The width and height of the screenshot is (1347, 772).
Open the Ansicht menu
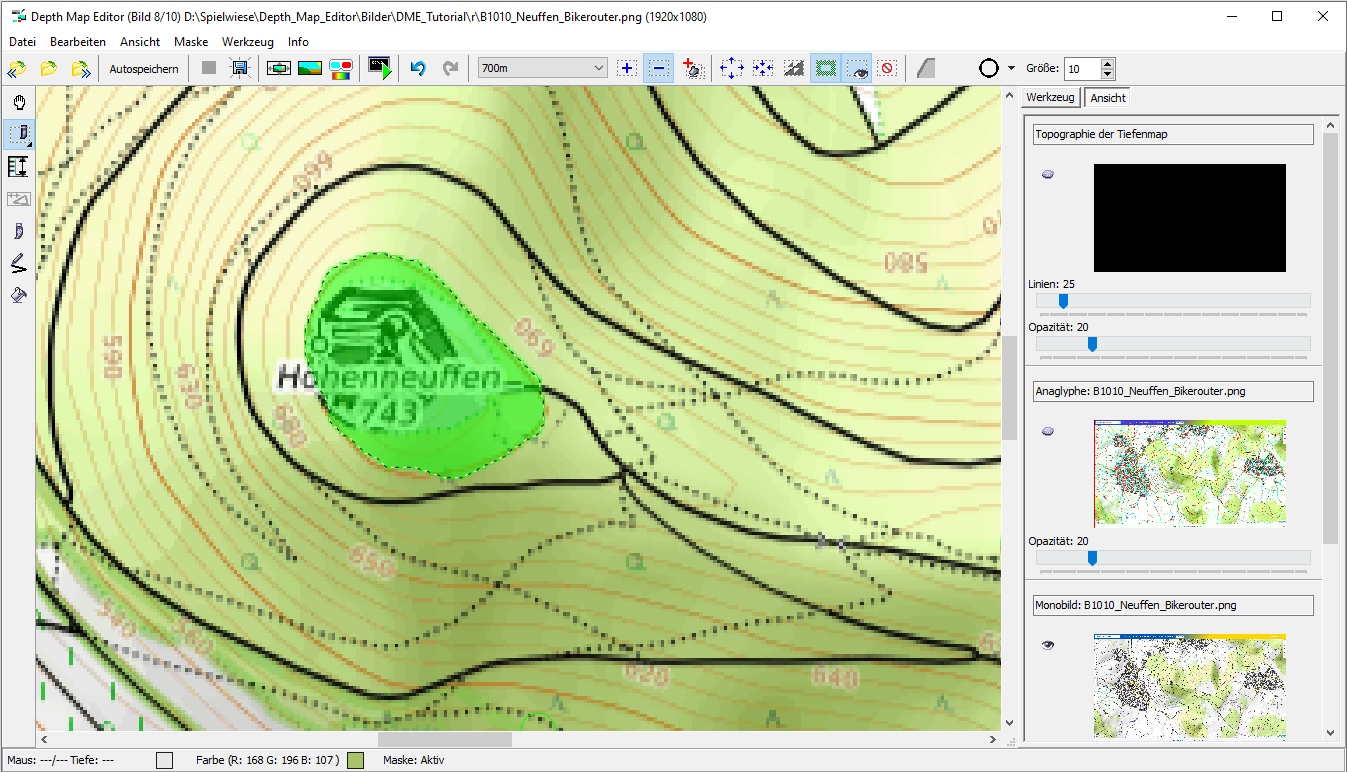pyautogui.click(x=140, y=42)
